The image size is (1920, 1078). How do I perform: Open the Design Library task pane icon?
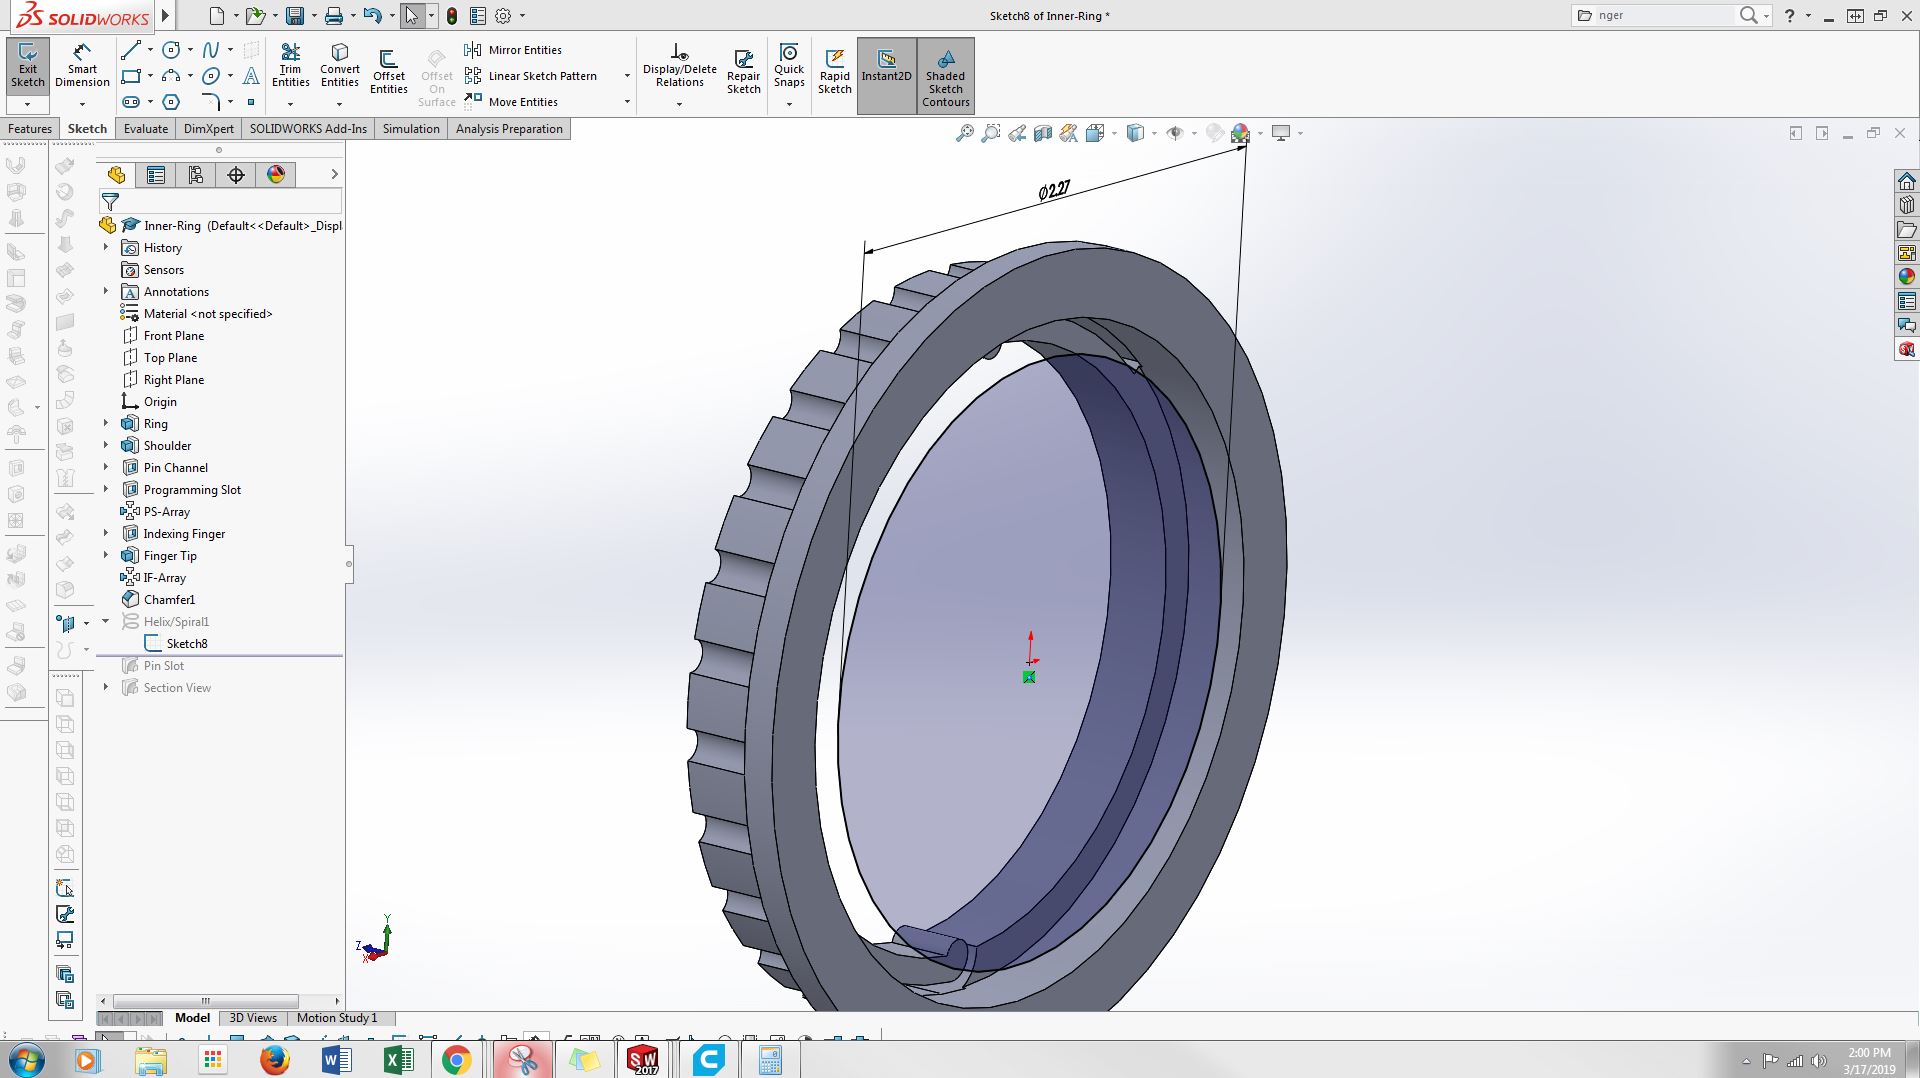coord(1907,205)
